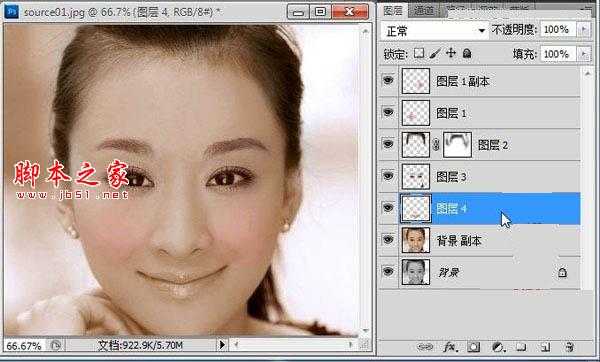Click link layers icon at panel bottom

pos(425,347)
